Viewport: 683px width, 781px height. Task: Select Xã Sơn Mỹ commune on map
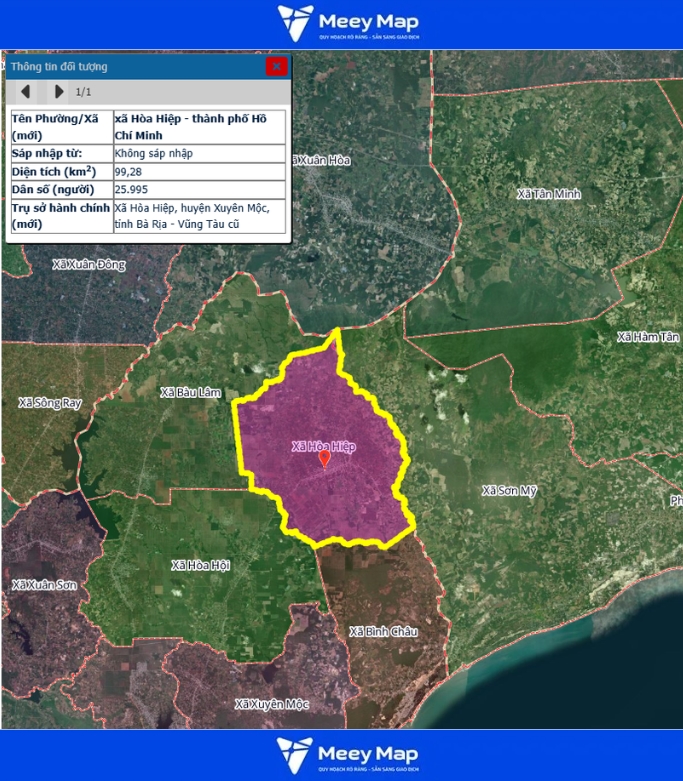click(x=509, y=490)
